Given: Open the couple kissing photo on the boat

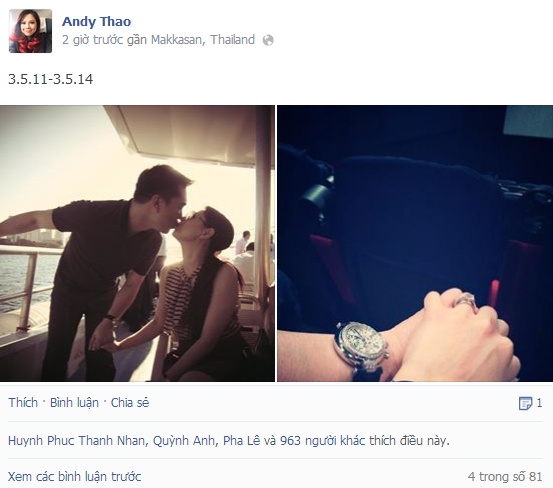Looking at the screenshot, I should click(137, 243).
